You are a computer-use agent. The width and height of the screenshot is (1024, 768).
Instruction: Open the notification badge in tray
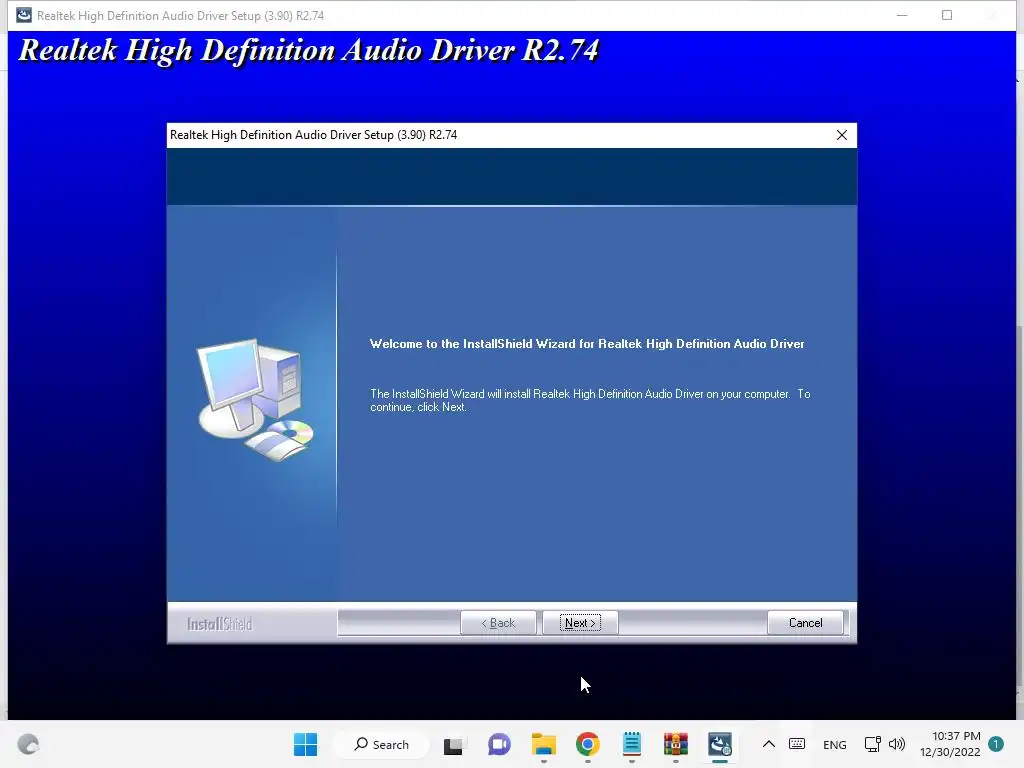pyautogui.click(x=996, y=744)
